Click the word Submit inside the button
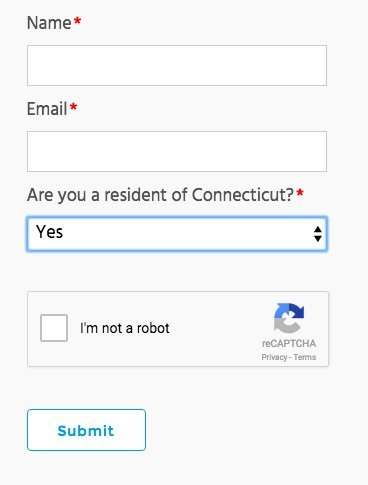 point(86,431)
